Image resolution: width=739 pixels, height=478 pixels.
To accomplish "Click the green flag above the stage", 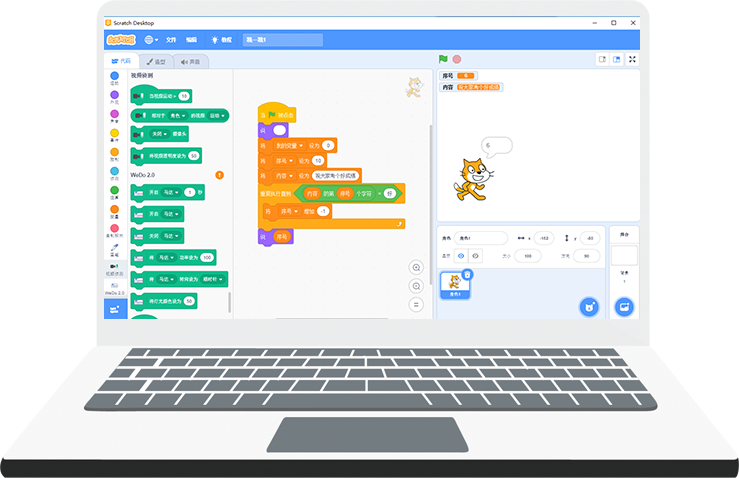I will click(443, 59).
